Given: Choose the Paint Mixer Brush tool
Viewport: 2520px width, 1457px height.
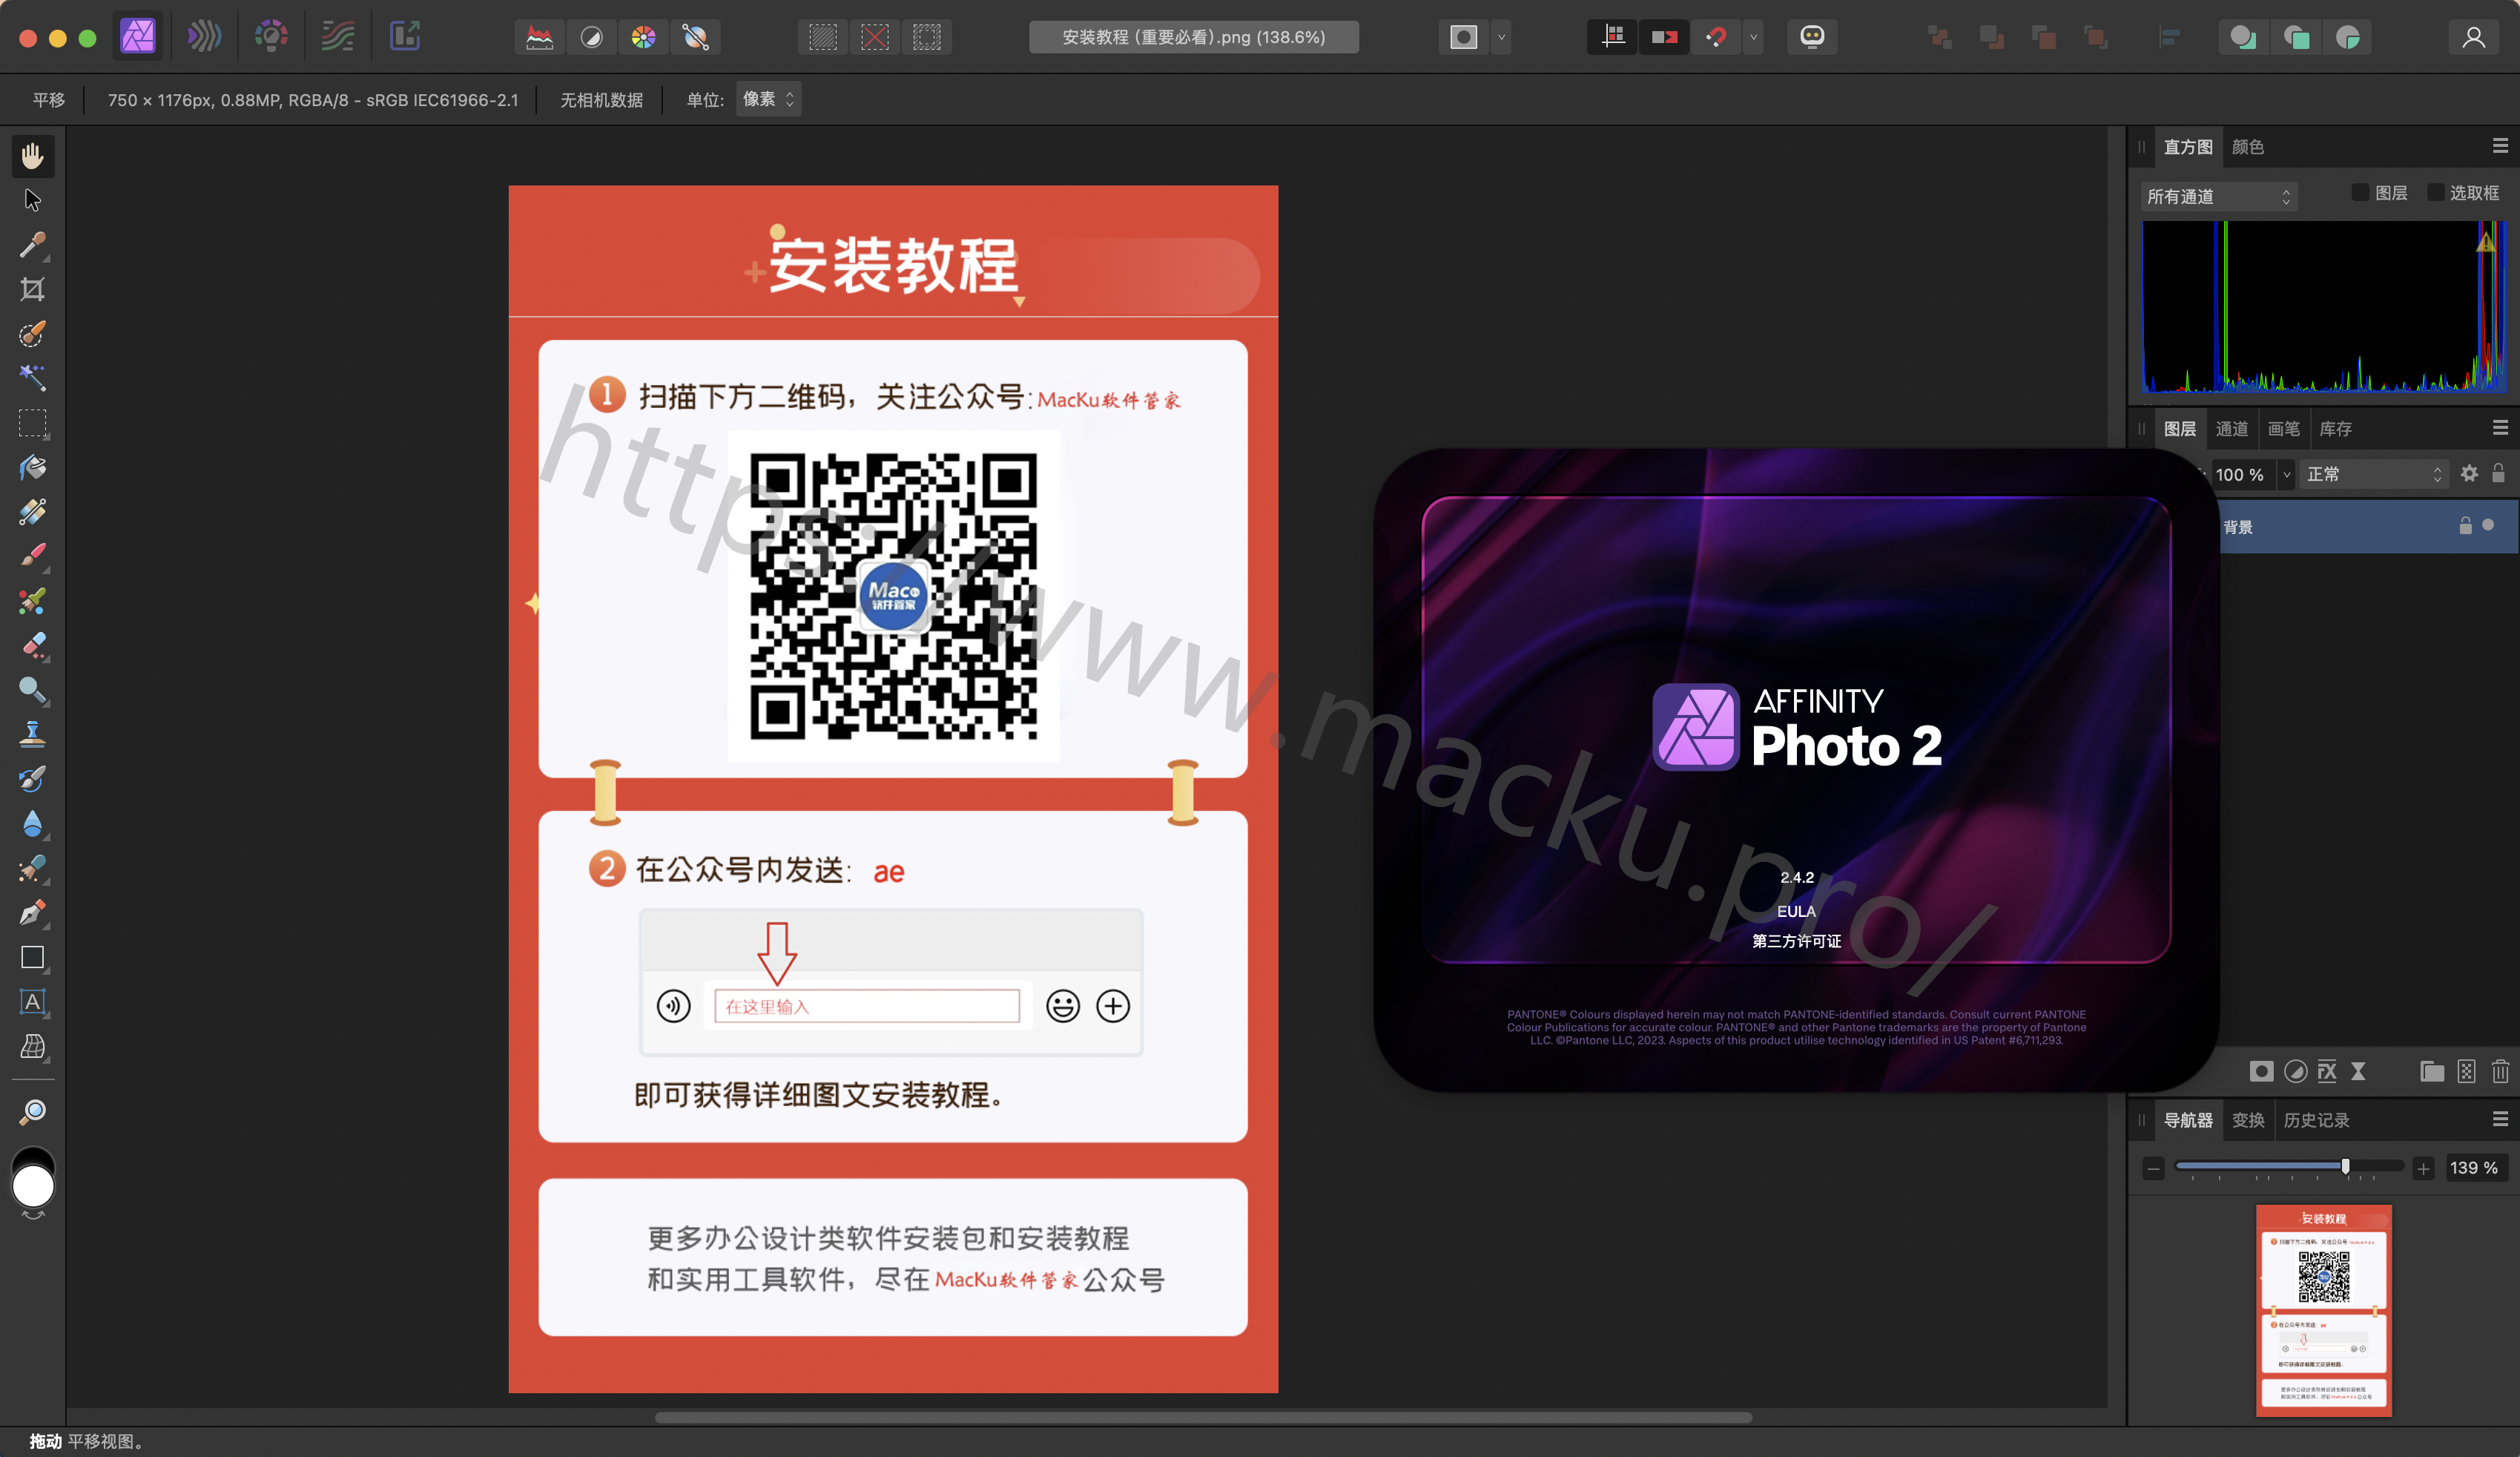Looking at the screenshot, I should [x=32, y=601].
